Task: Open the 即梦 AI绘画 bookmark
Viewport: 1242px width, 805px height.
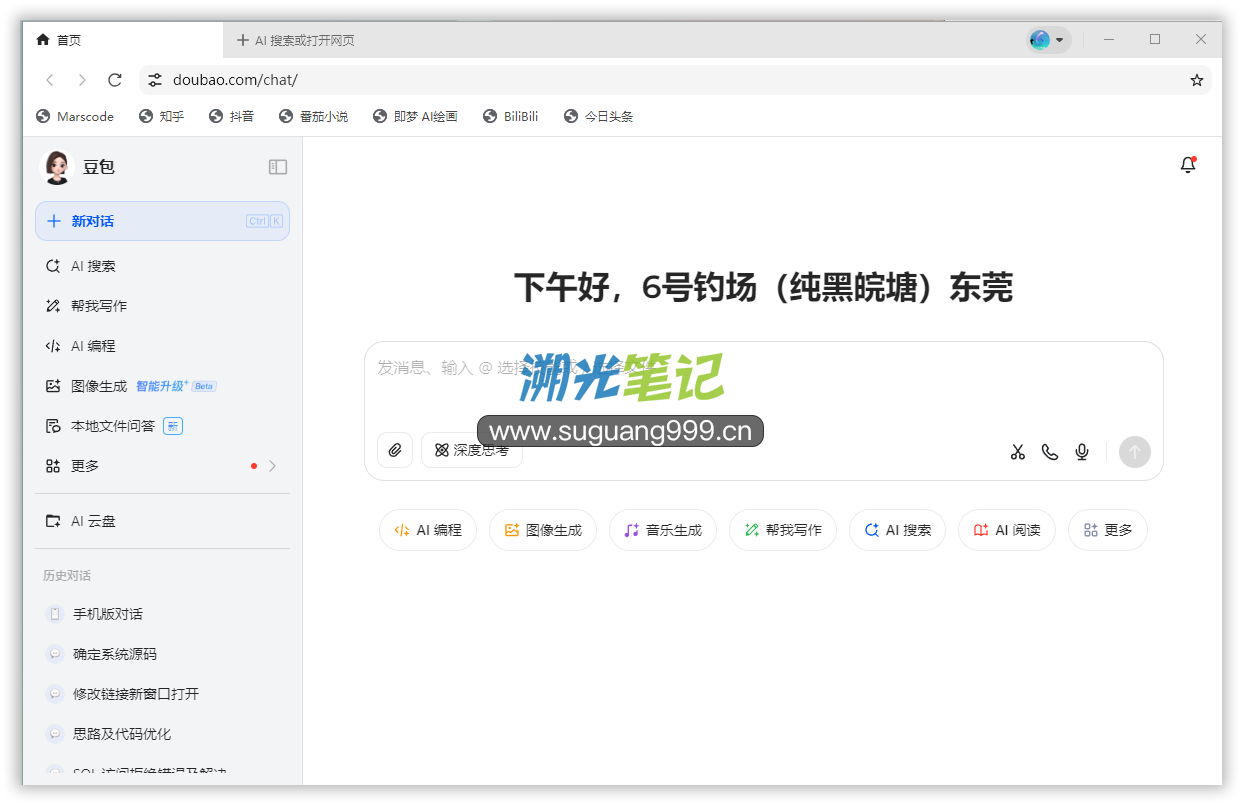Action: pyautogui.click(x=415, y=116)
